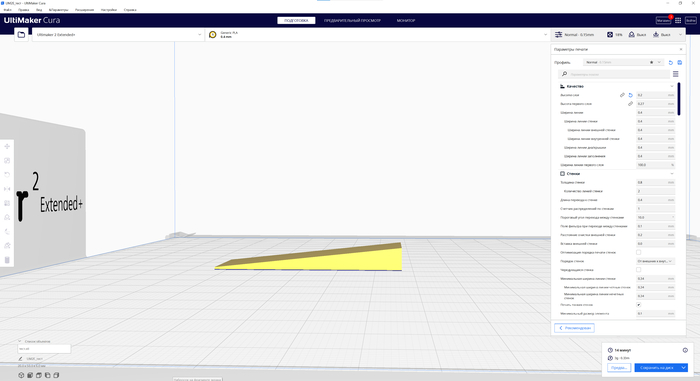Click support status indicator in settings bar
Viewport: 700px width, 381px height.
tap(638, 34)
